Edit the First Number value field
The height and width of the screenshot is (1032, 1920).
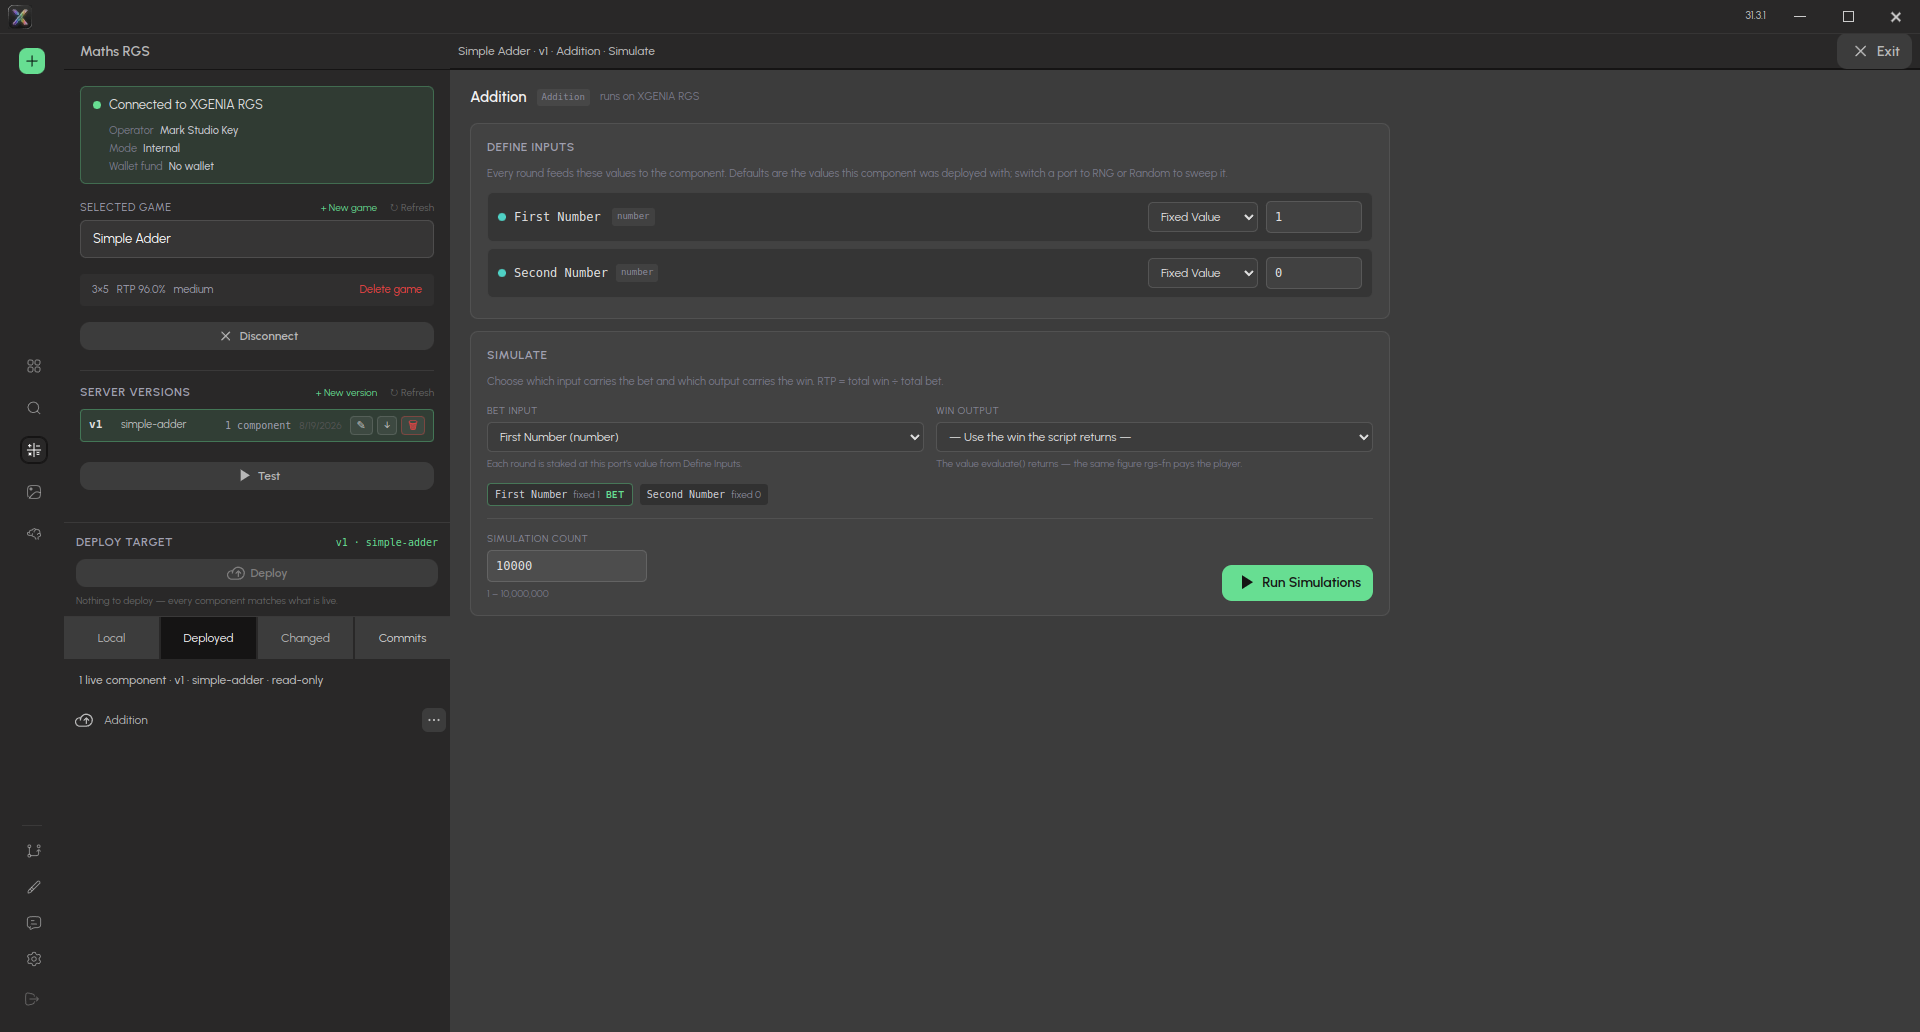(1314, 217)
